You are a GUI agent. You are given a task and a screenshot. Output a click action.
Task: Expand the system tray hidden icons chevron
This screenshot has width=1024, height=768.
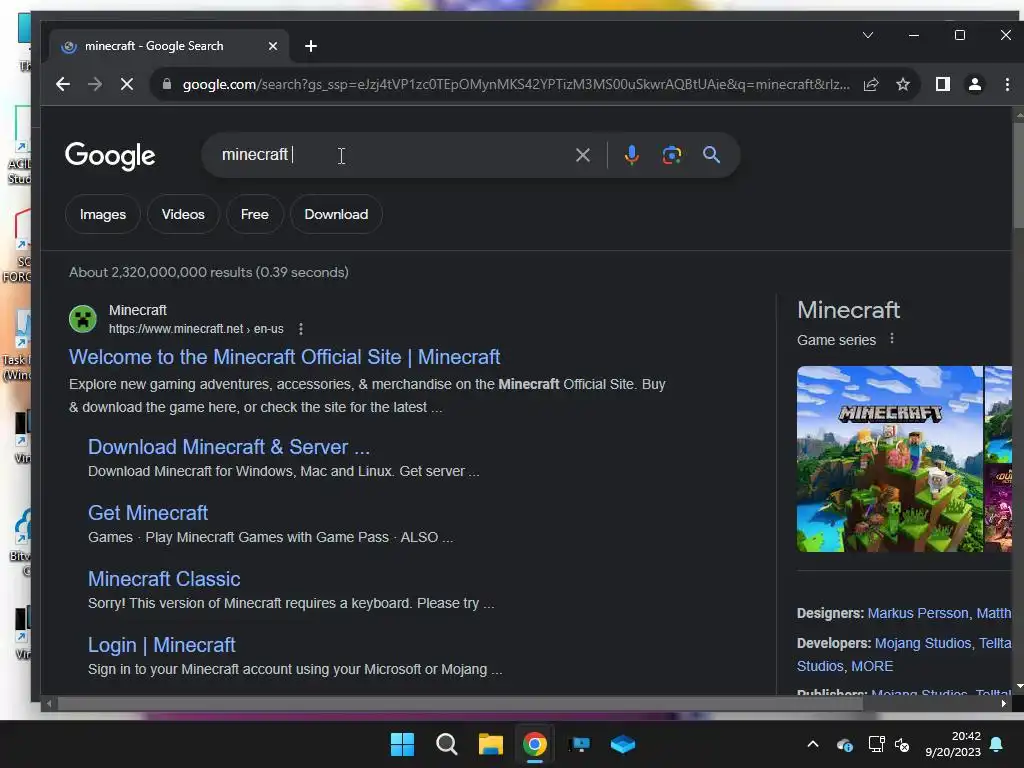[x=813, y=744]
